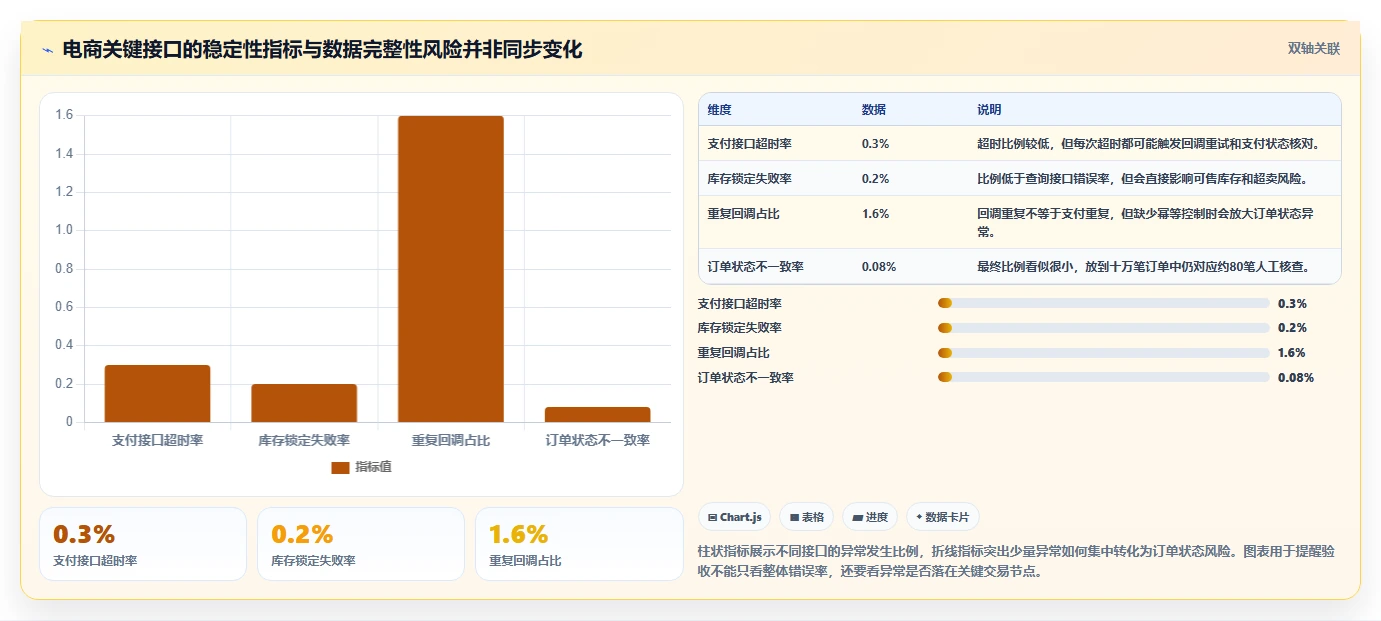Click the 说明 column header
Image resolution: width=1381 pixels, height=621 pixels.
pos(989,110)
